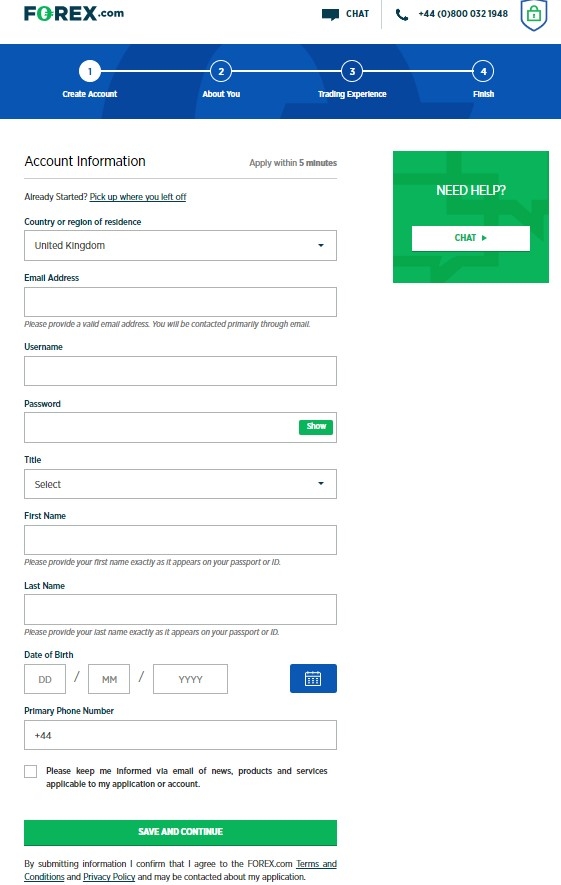
Task: Expand the Title select dropdown
Action: point(181,484)
